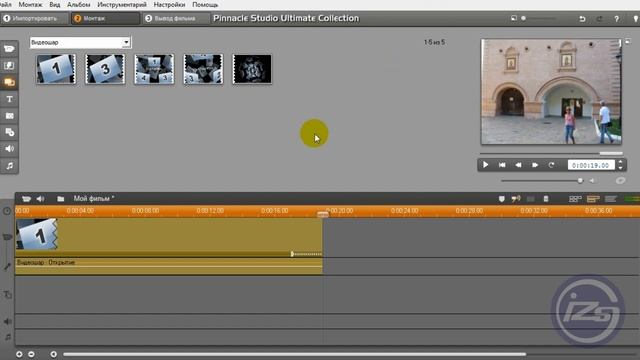Zoom in timeline with plus button
Image resolution: width=640 pixels, height=360 pixels.
[x=19, y=354]
